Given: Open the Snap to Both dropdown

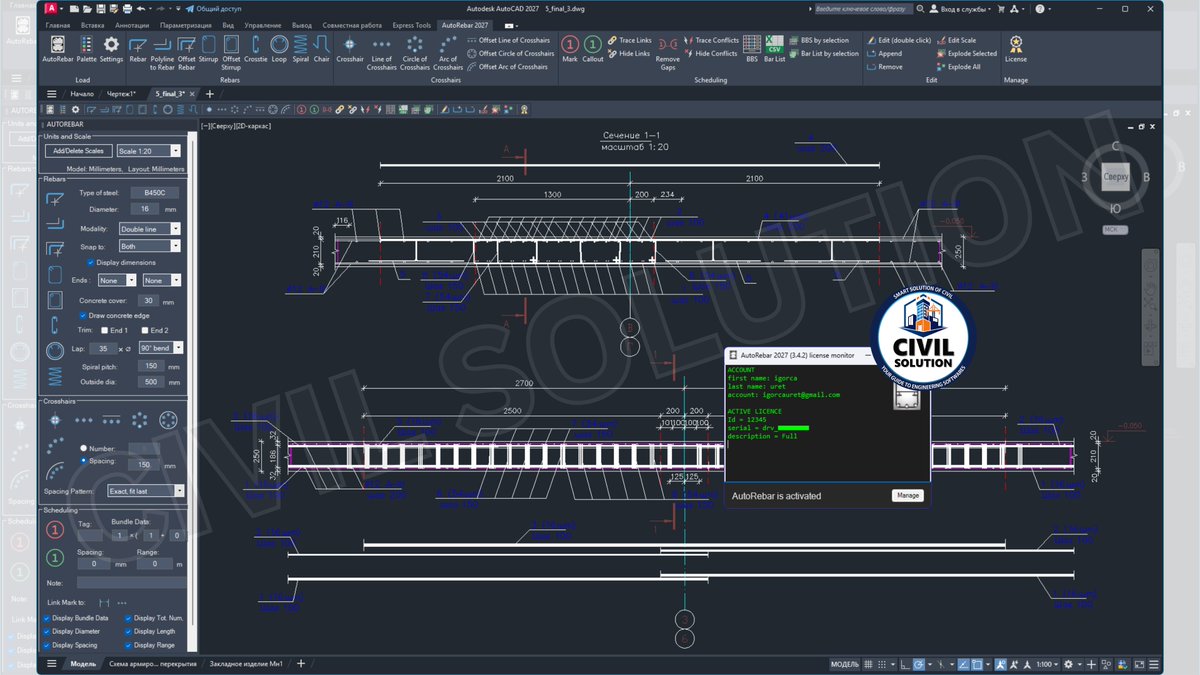Looking at the screenshot, I should [149, 245].
